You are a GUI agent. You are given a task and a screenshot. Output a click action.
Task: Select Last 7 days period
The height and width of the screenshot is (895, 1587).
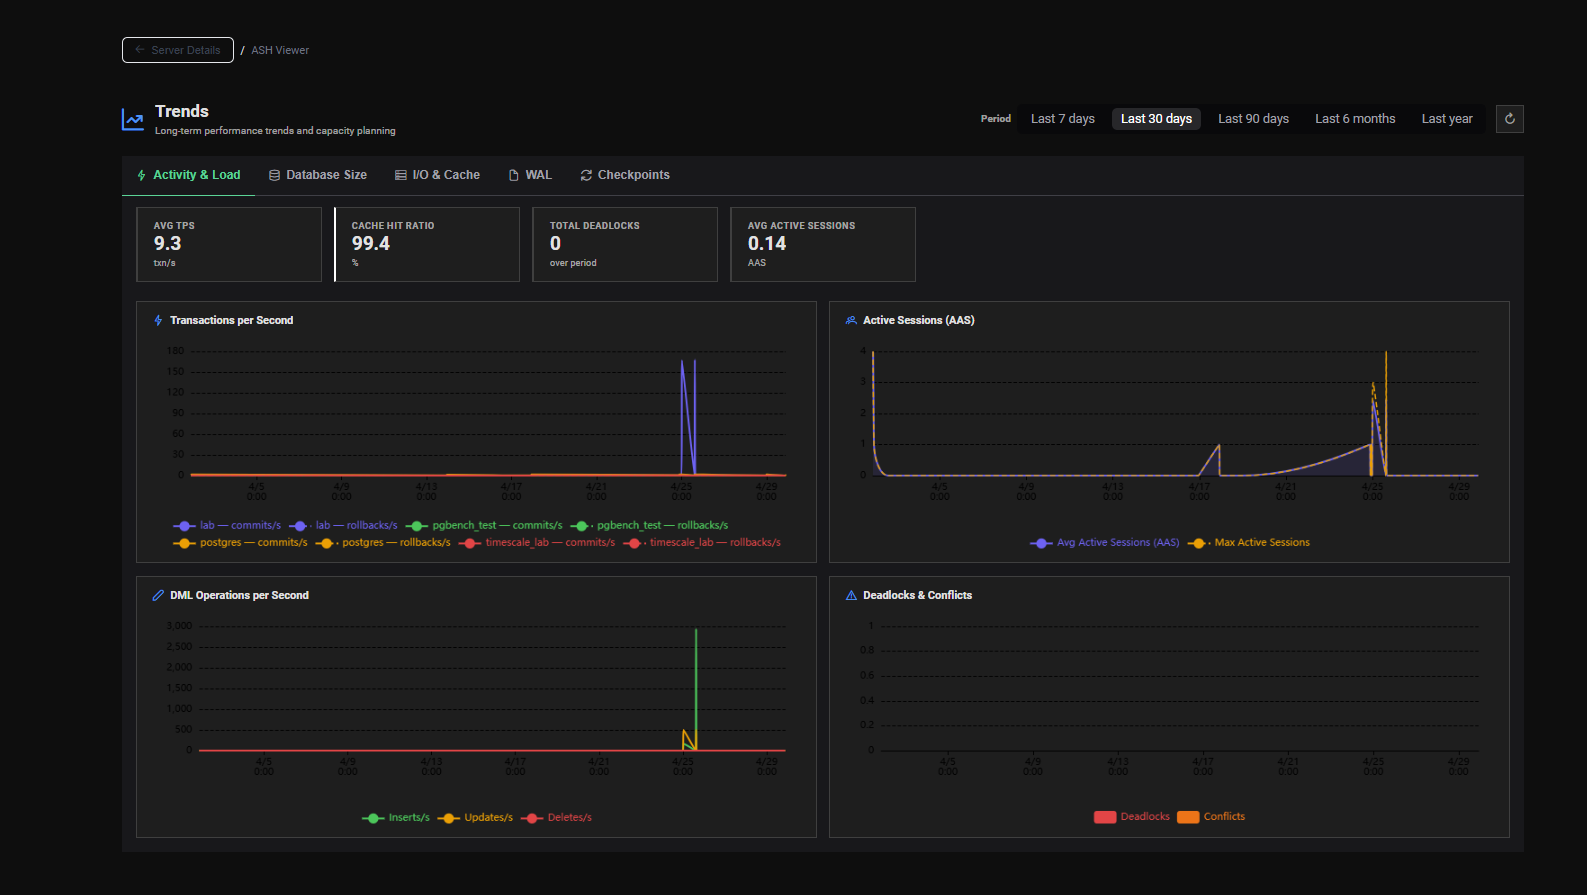(x=1062, y=119)
